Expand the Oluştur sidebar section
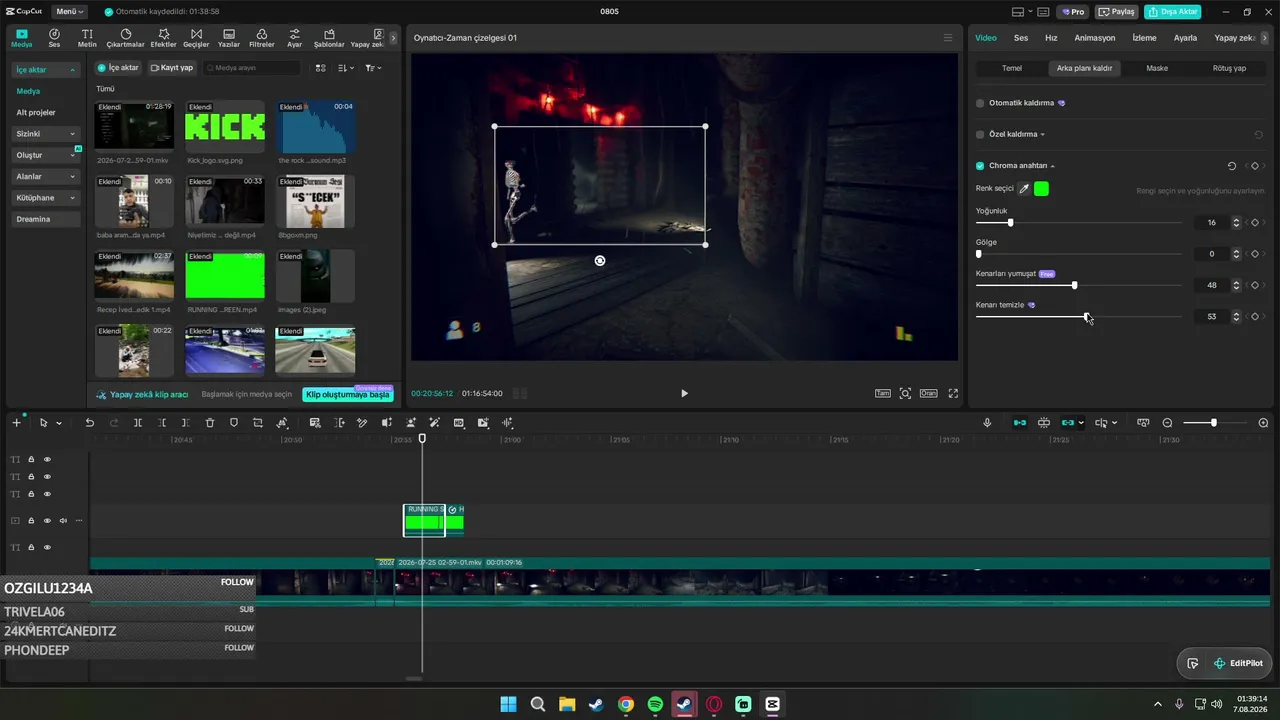 tap(46, 155)
